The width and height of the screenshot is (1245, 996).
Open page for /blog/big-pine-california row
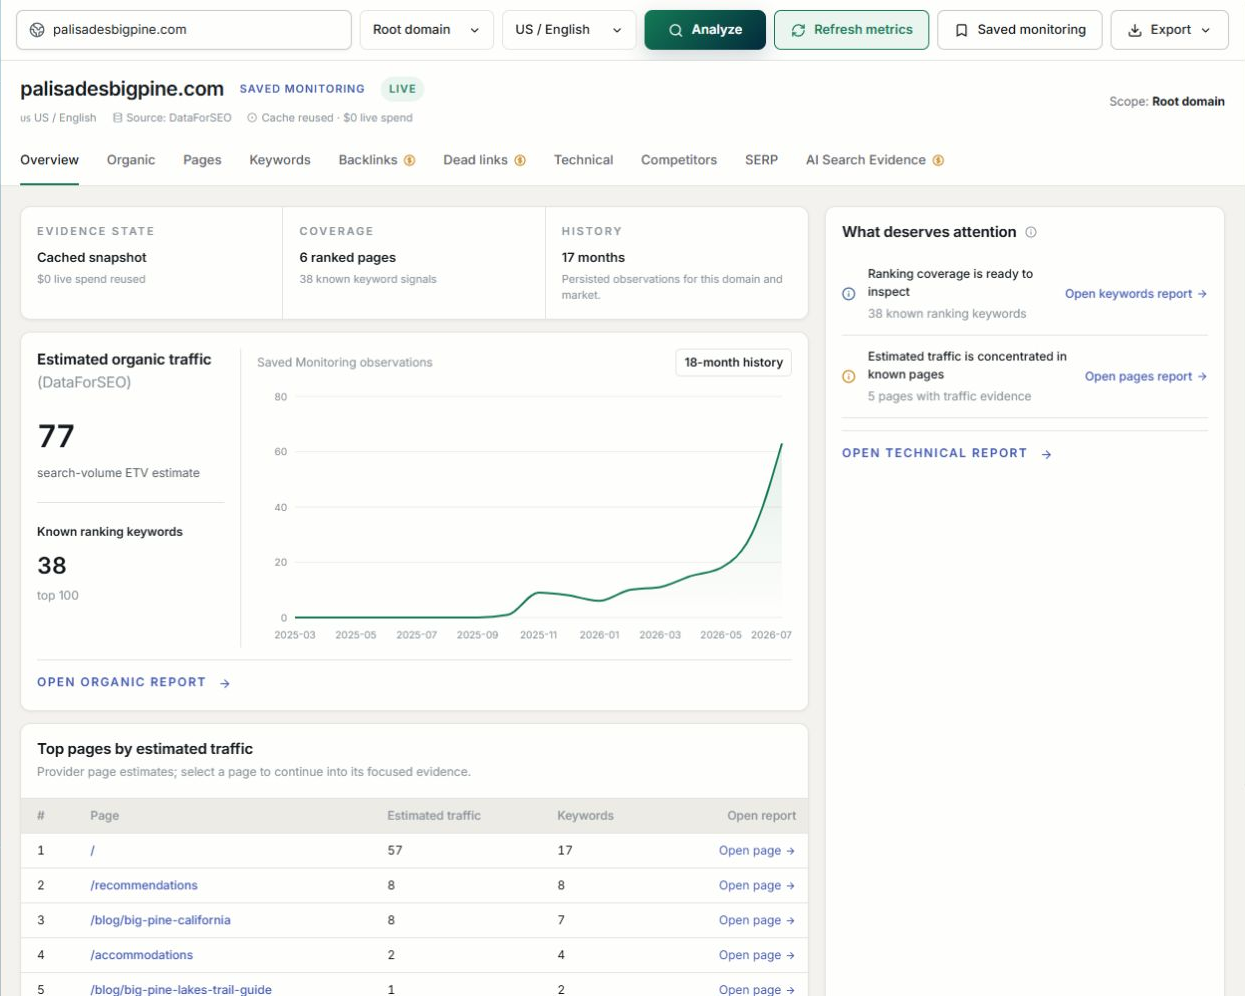coord(756,921)
